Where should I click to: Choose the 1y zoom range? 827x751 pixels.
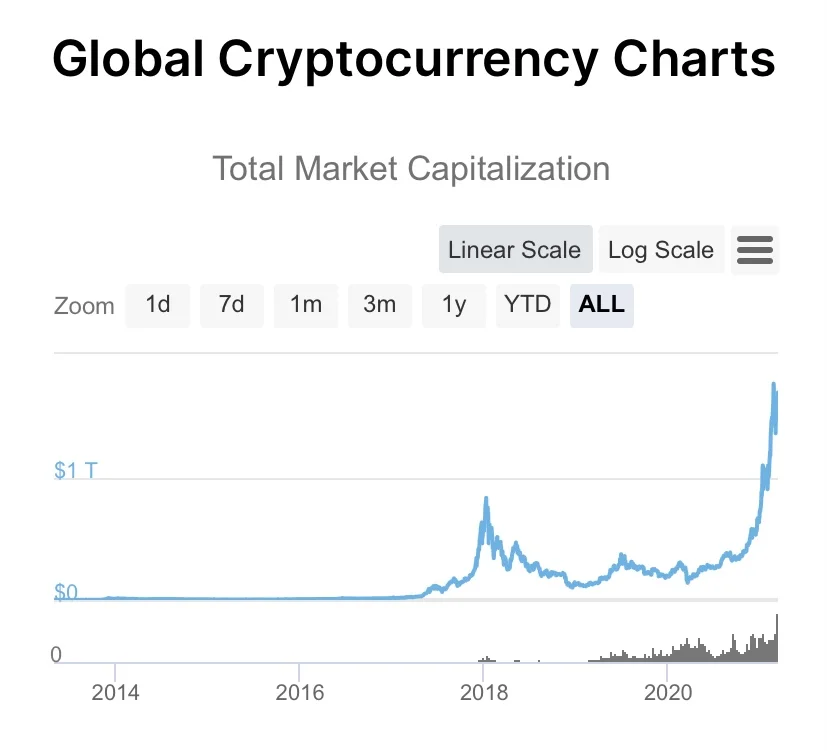tap(454, 305)
